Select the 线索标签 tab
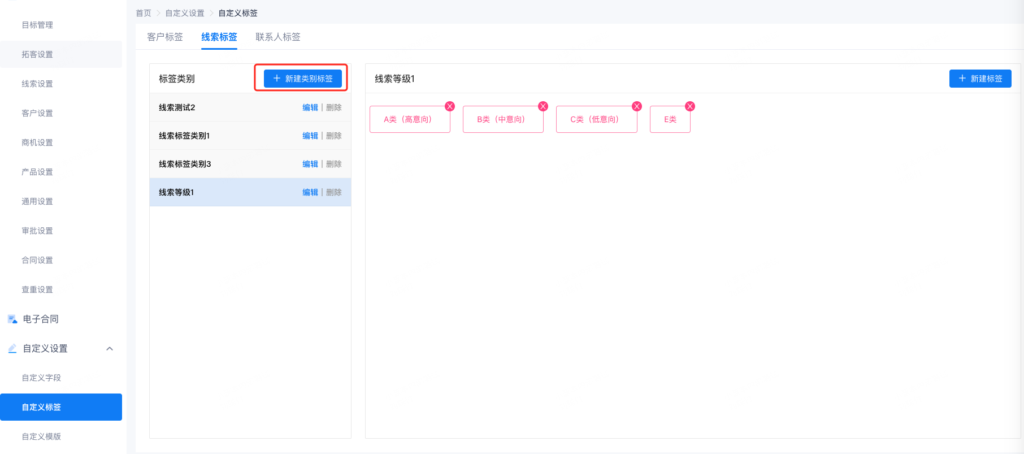The width and height of the screenshot is (1024, 454). tap(219, 37)
